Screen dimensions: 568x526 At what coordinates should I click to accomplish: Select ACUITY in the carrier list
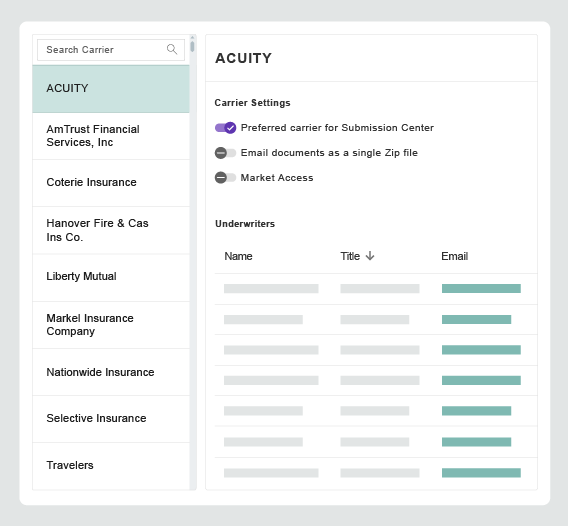(111, 89)
